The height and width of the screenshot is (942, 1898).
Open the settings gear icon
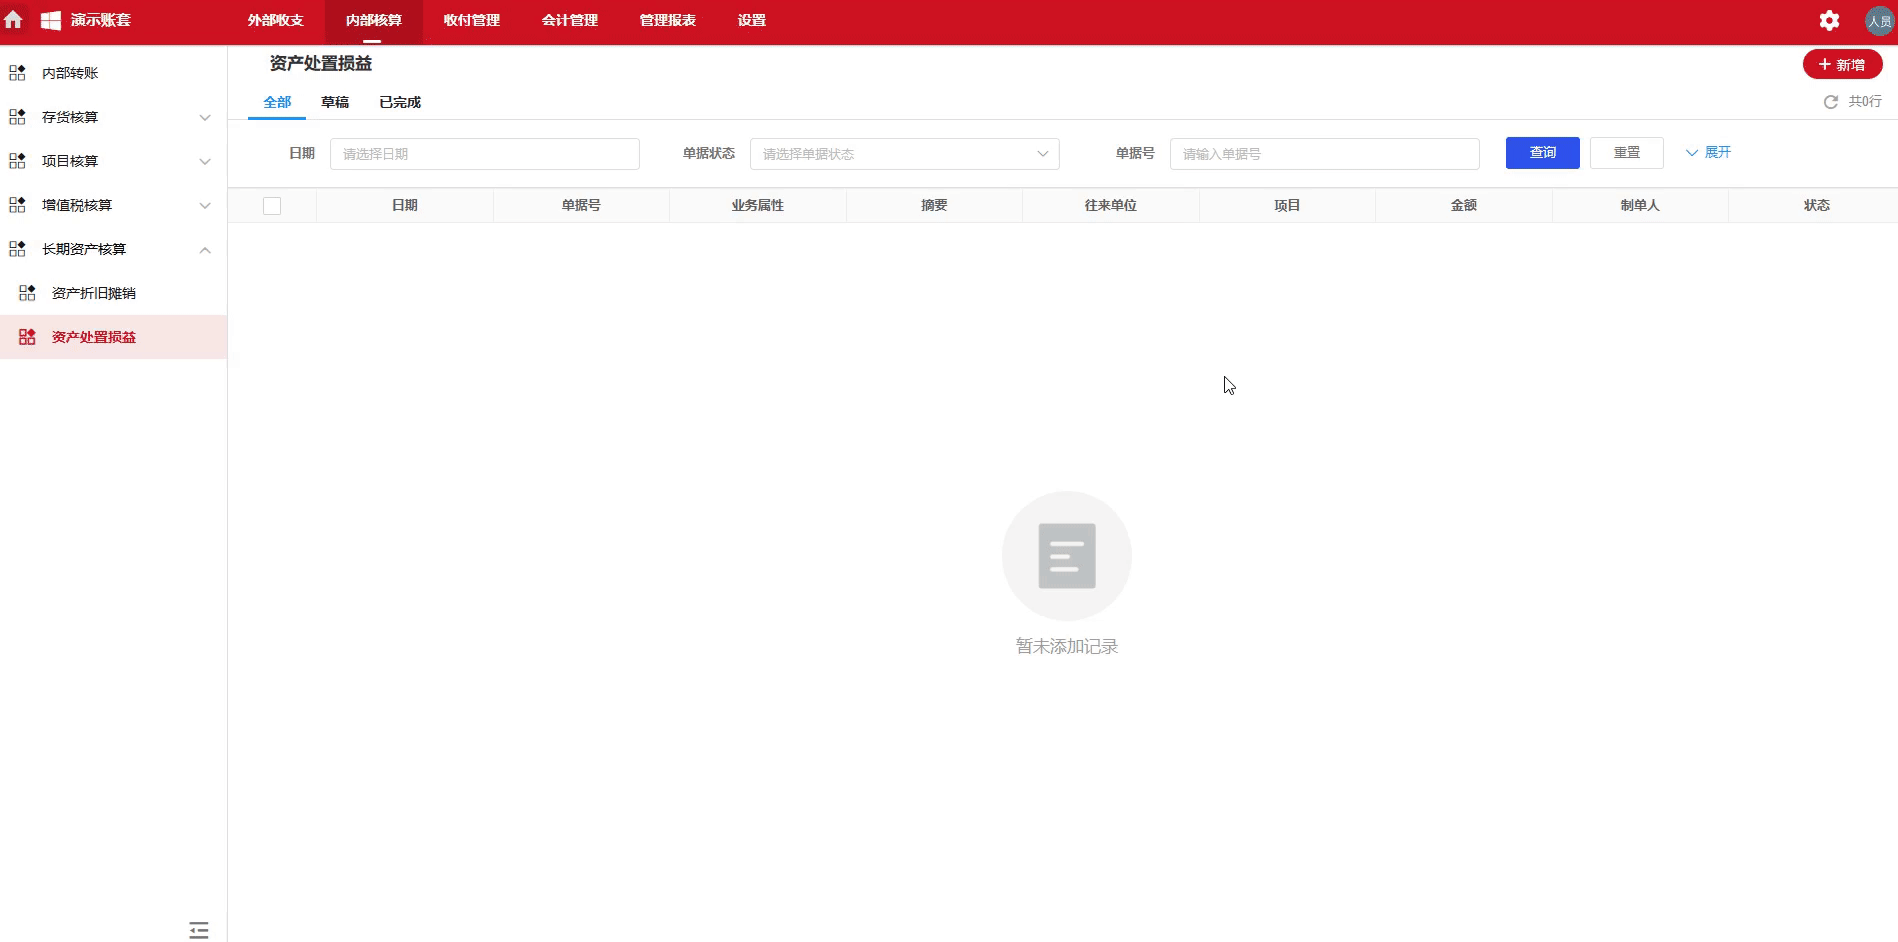tap(1831, 20)
